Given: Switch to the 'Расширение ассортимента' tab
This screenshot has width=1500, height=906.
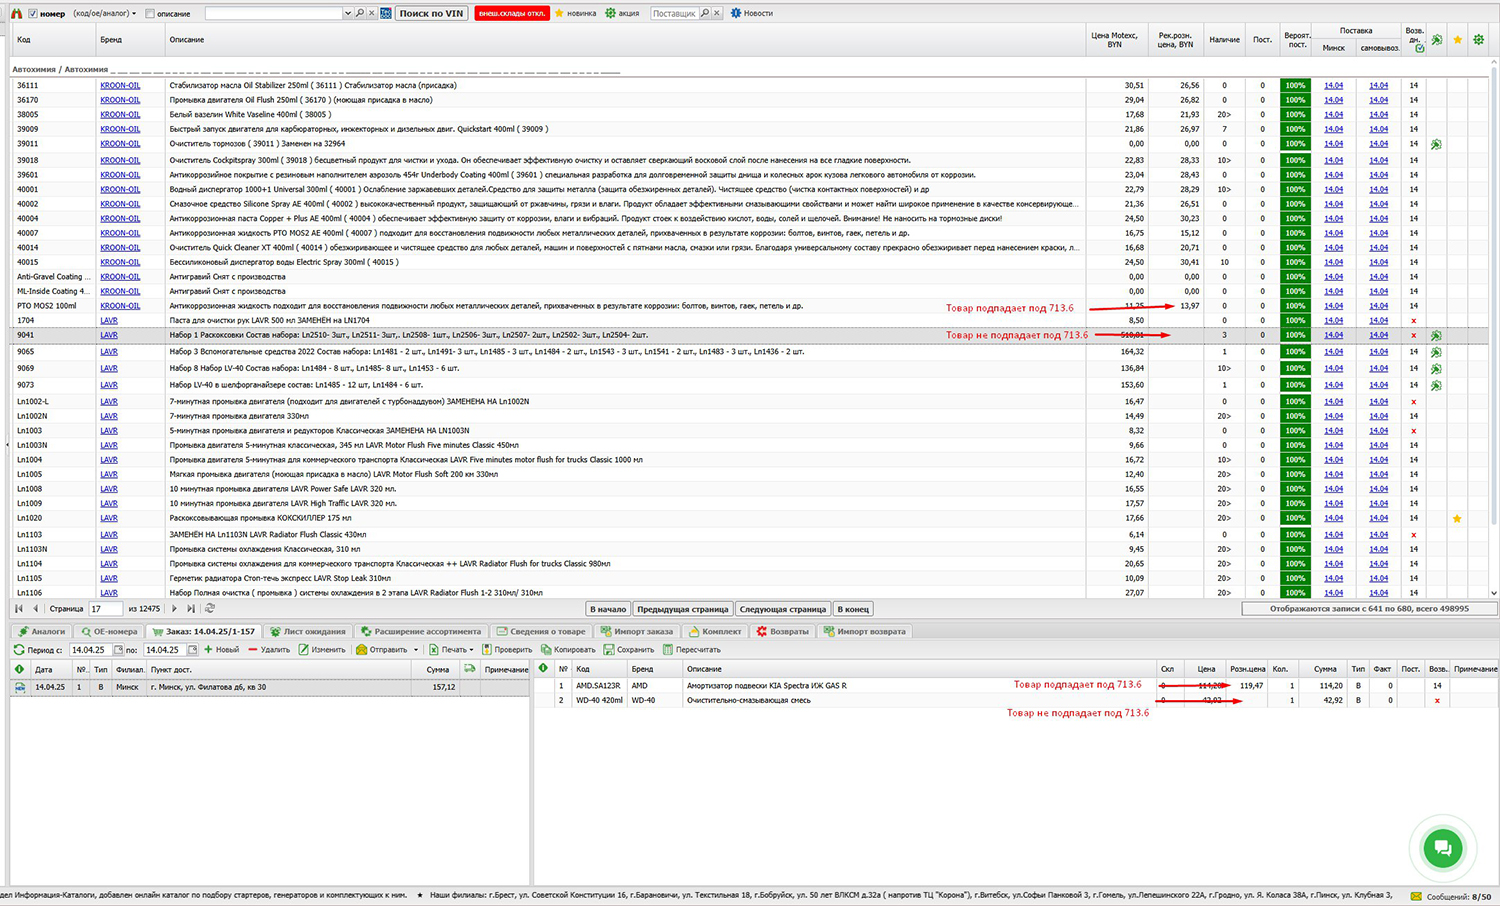Looking at the screenshot, I should coord(421,631).
